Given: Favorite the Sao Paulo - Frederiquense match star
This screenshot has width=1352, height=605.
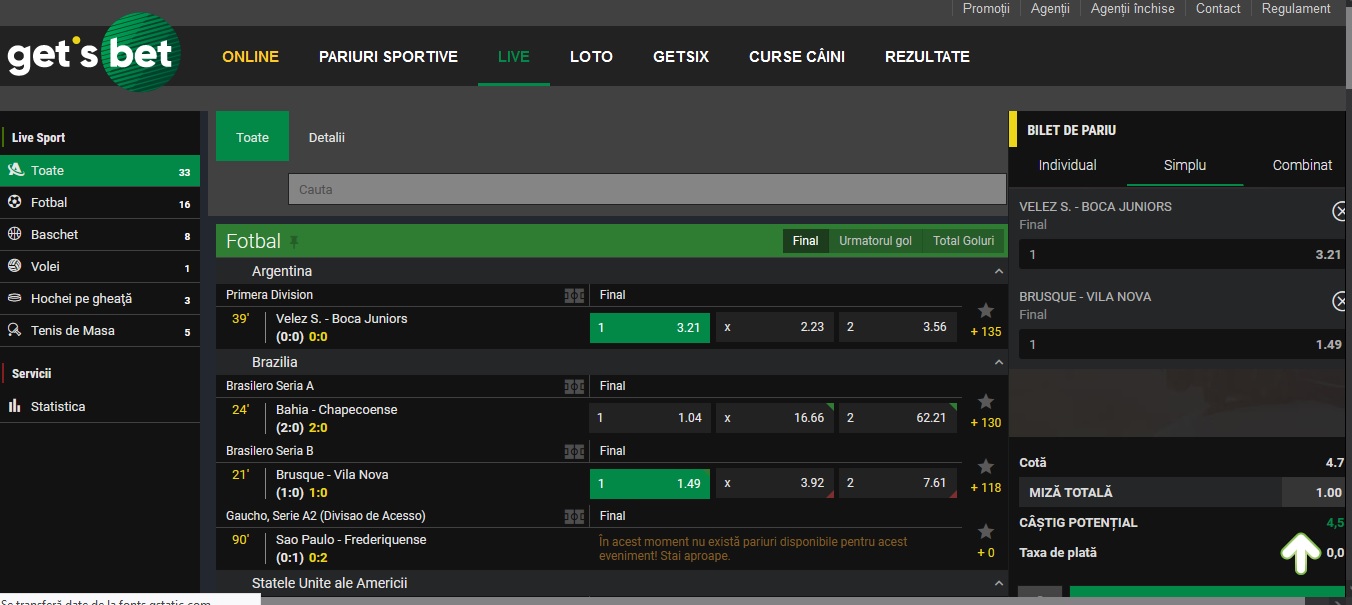Looking at the screenshot, I should [x=986, y=532].
